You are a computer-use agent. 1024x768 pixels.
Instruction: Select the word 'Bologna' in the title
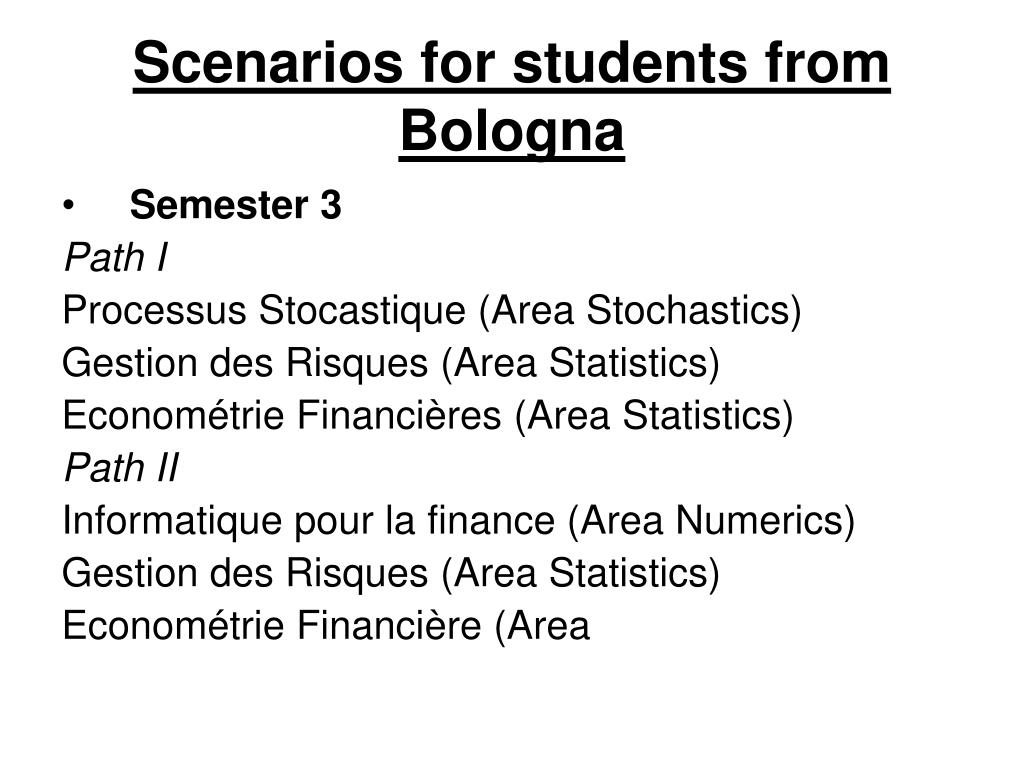pyautogui.click(x=512, y=132)
